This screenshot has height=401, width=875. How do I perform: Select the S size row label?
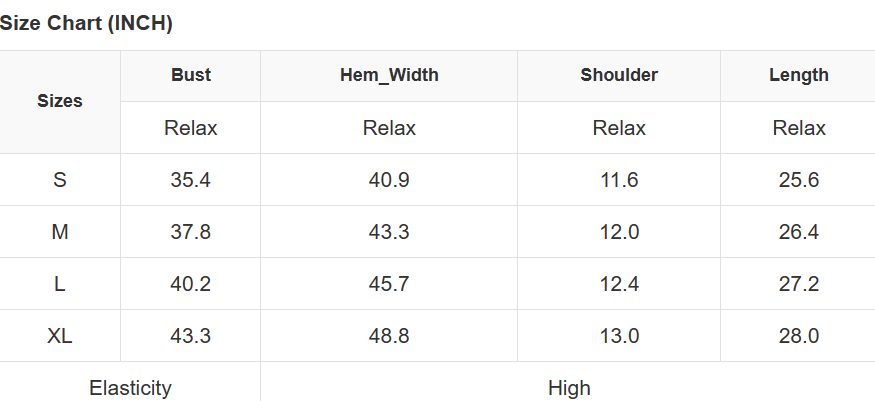(60, 180)
